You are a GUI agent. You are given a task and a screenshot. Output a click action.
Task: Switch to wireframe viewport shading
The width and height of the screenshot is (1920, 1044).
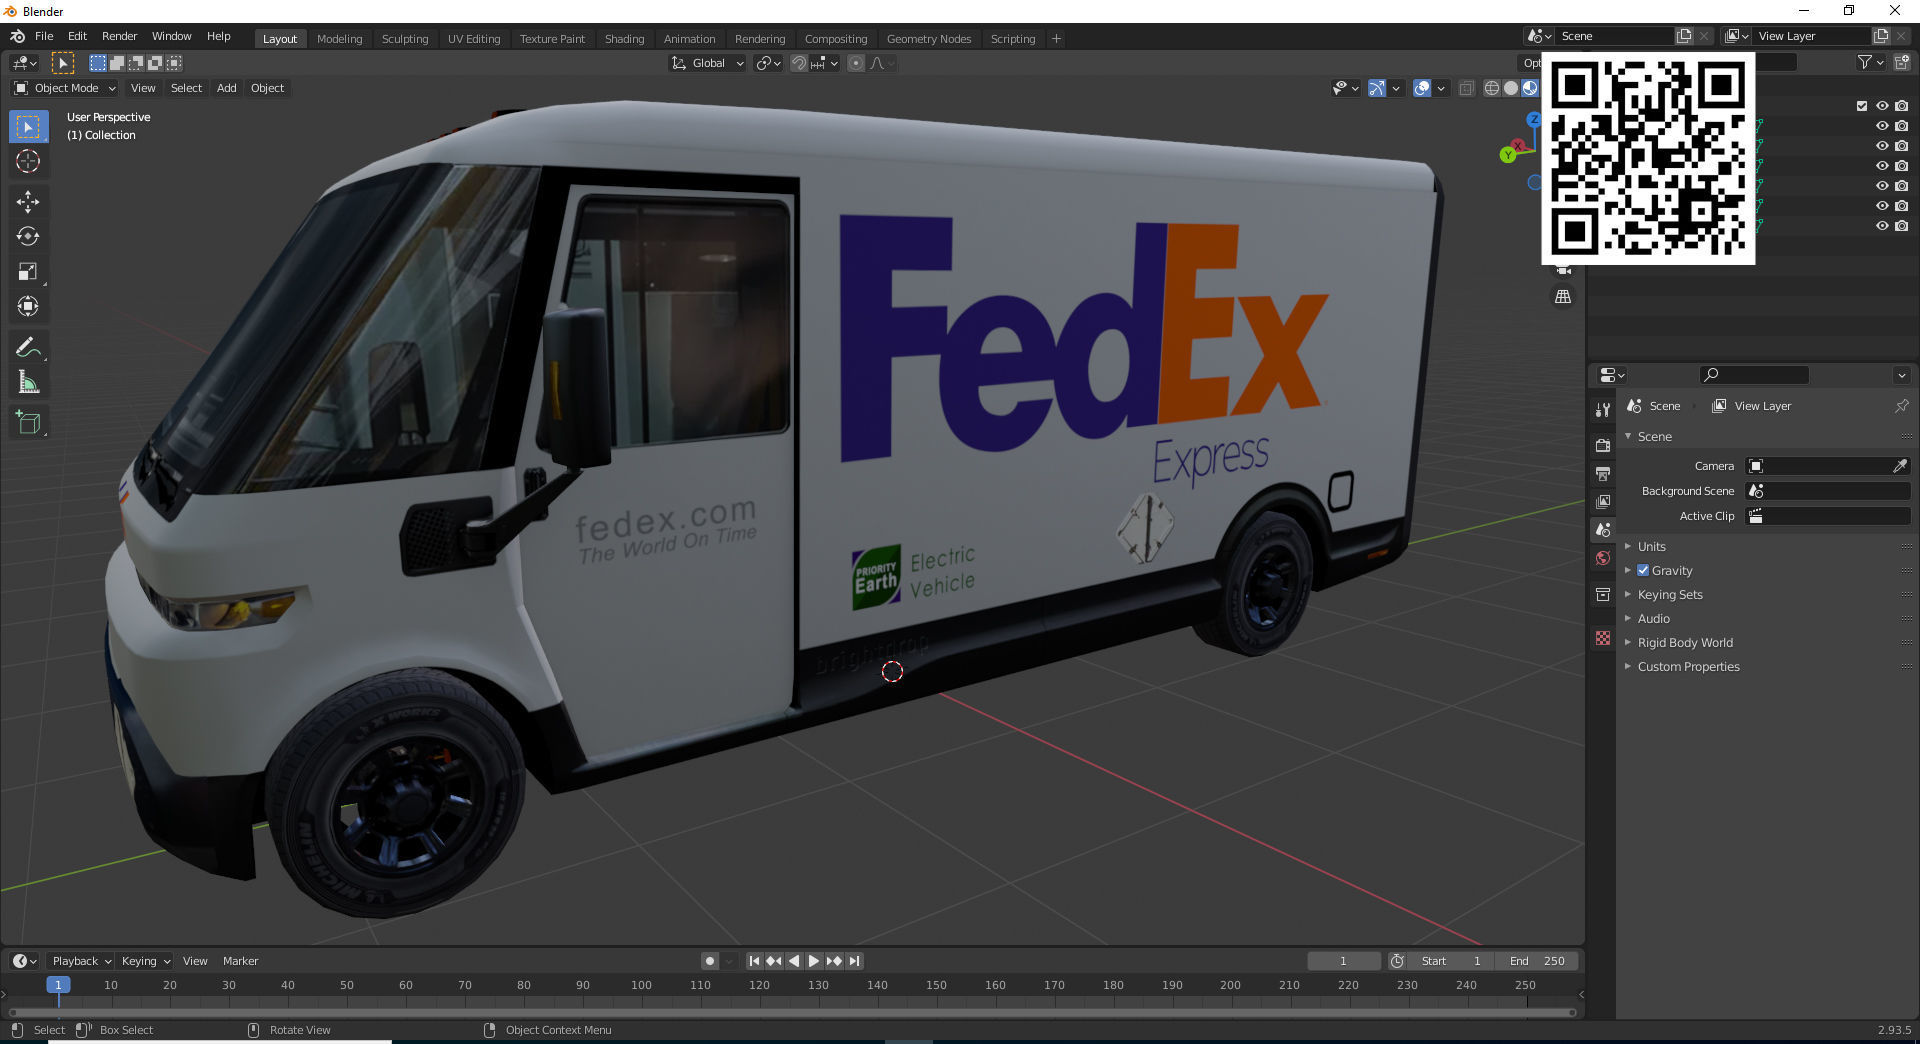pyautogui.click(x=1492, y=88)
